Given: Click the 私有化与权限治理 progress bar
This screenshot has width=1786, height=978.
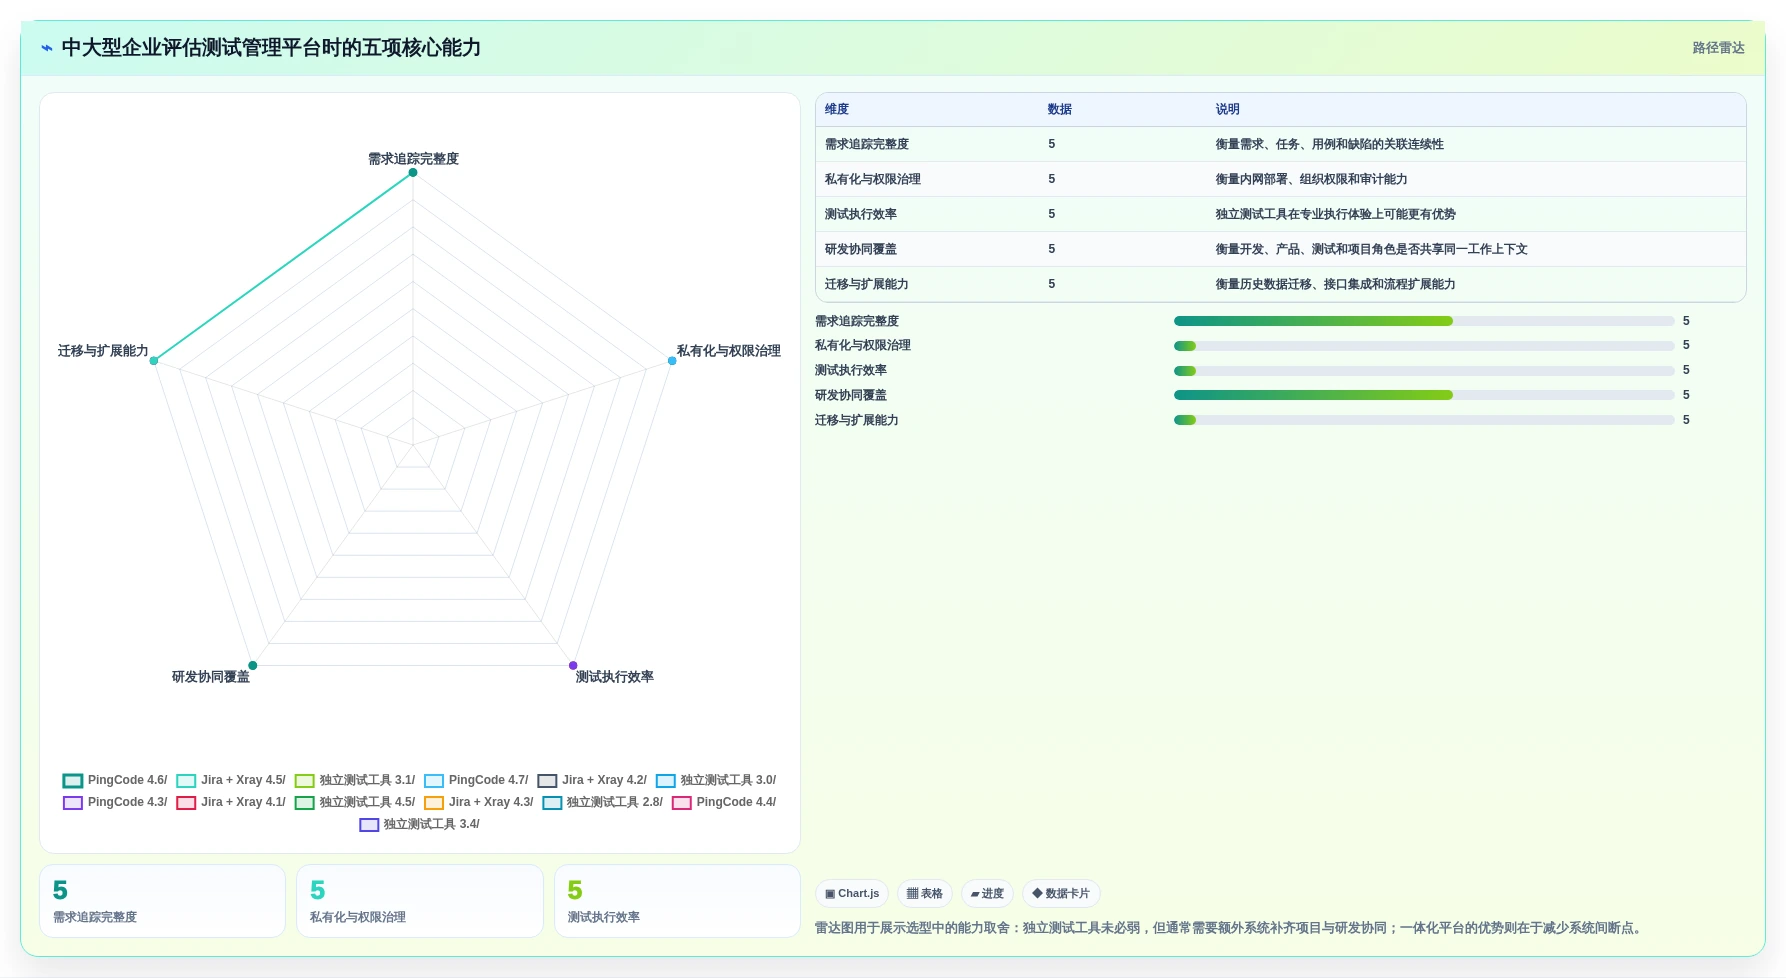Looking at the screenshot, I should tap(1424, 345).
